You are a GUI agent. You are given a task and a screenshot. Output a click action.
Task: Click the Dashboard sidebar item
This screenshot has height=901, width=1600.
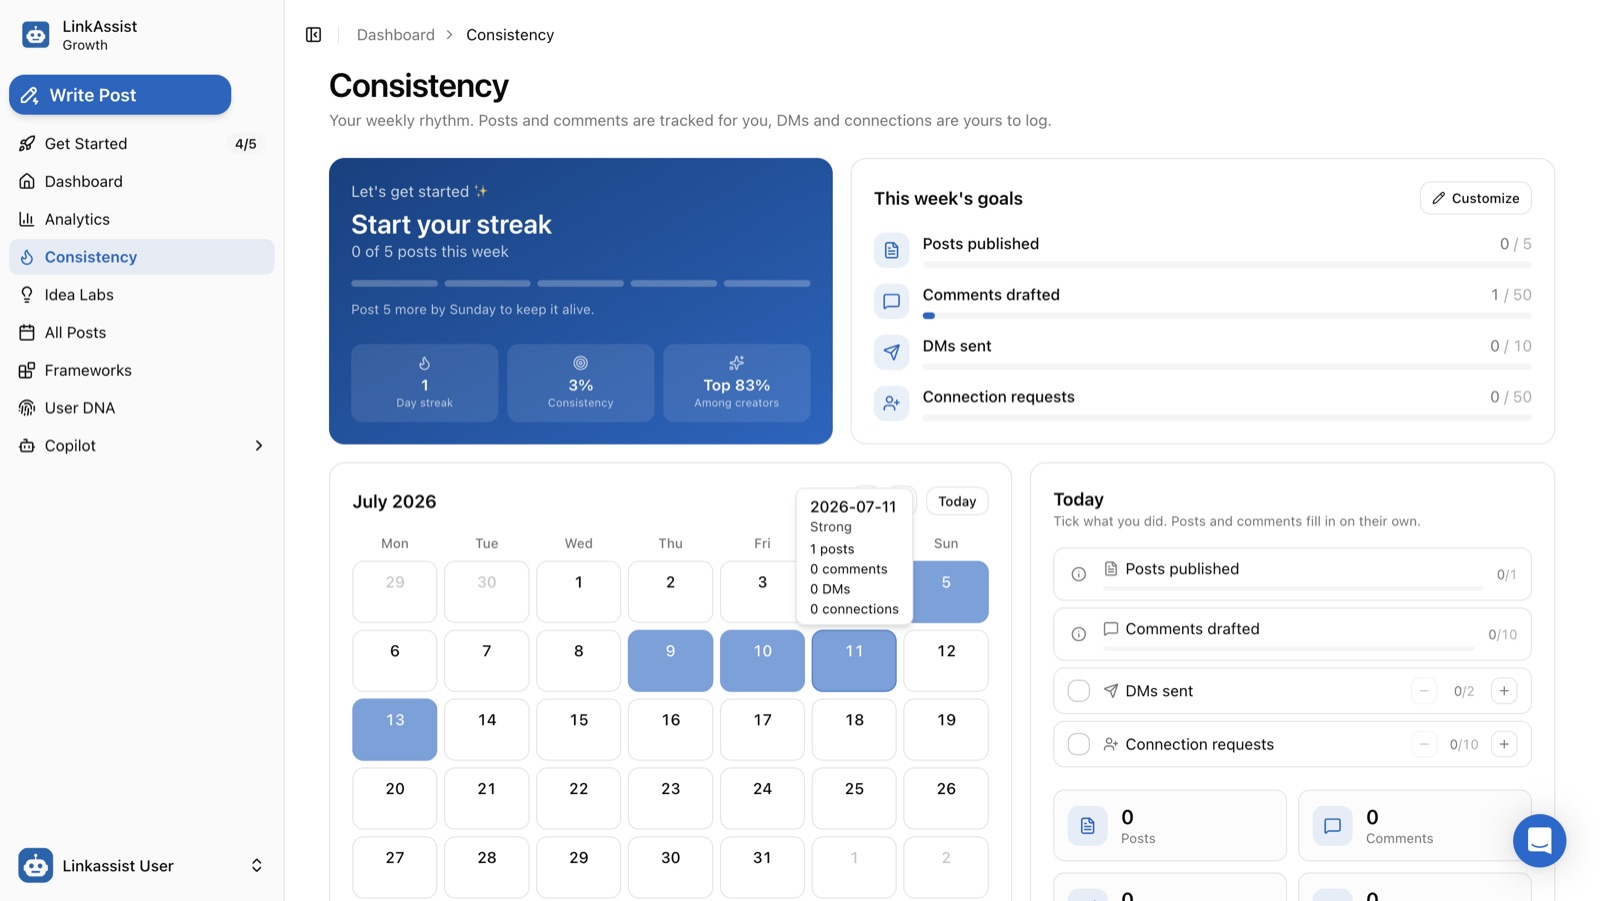pos(142,181)
